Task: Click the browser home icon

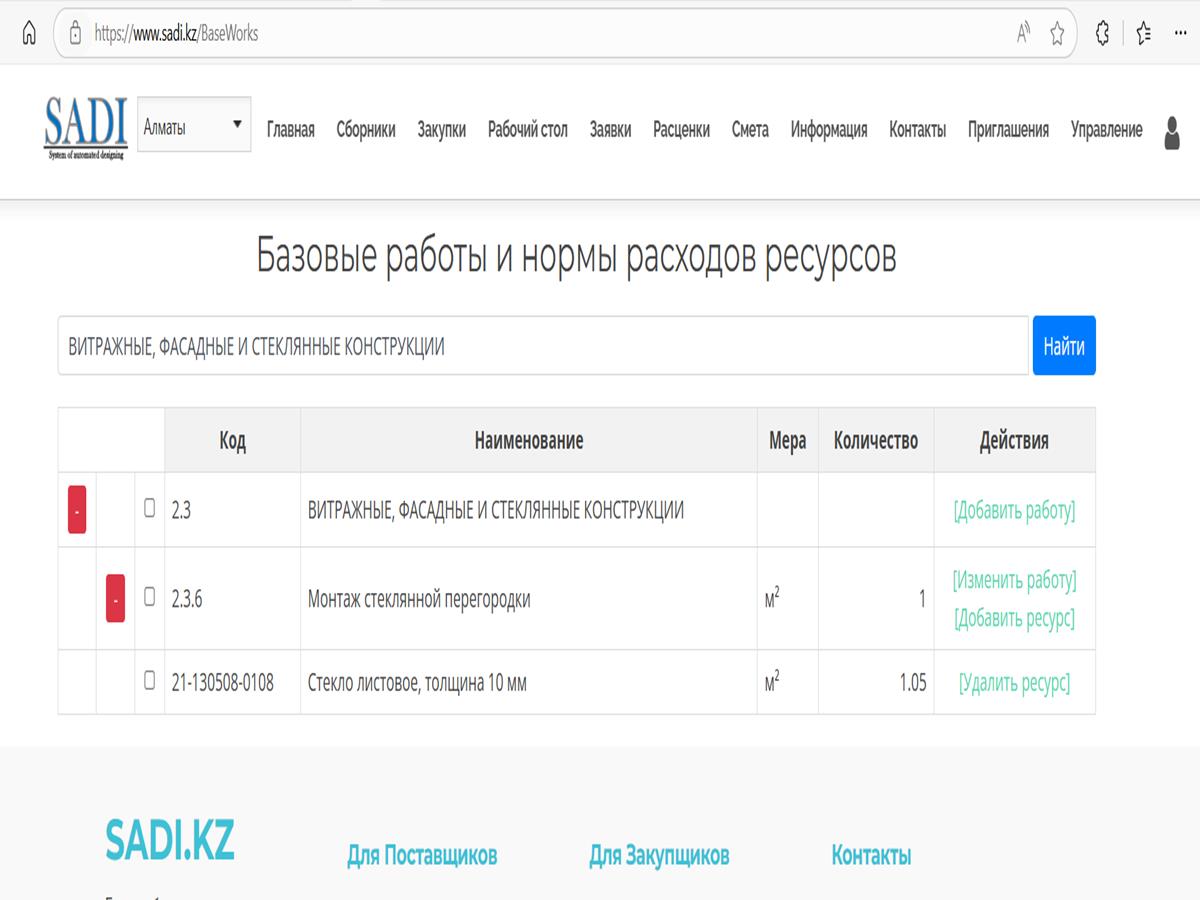Action: 28,33
